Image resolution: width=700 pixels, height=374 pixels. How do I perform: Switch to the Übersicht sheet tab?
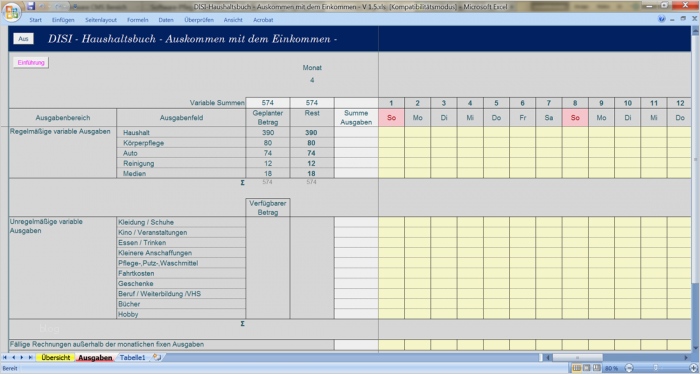56,357
